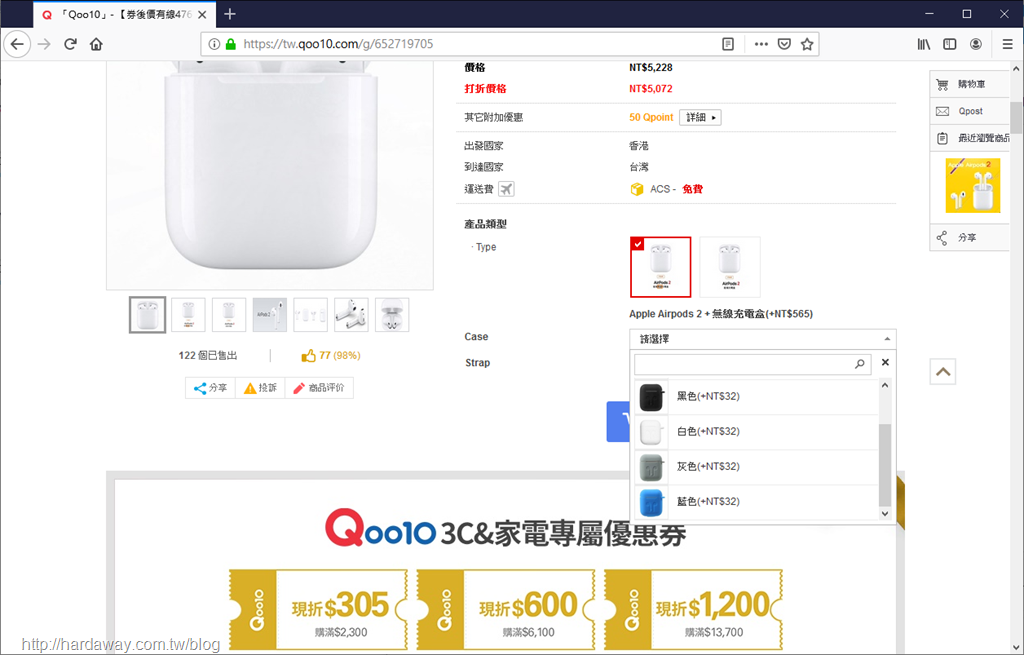Click the back-to-top arrow button
The image size is (1024, 655).
(942, 372)
